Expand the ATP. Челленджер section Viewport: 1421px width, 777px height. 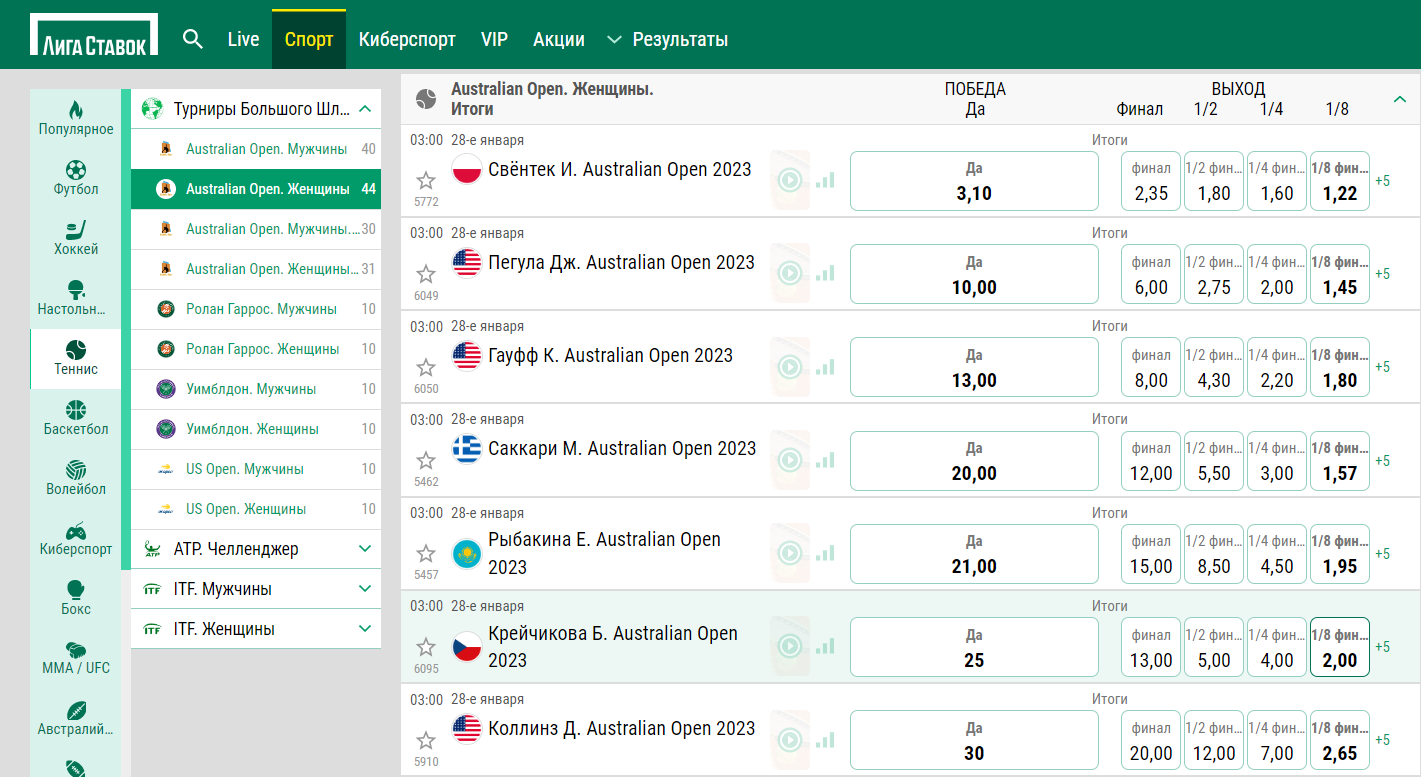[365, 549]
